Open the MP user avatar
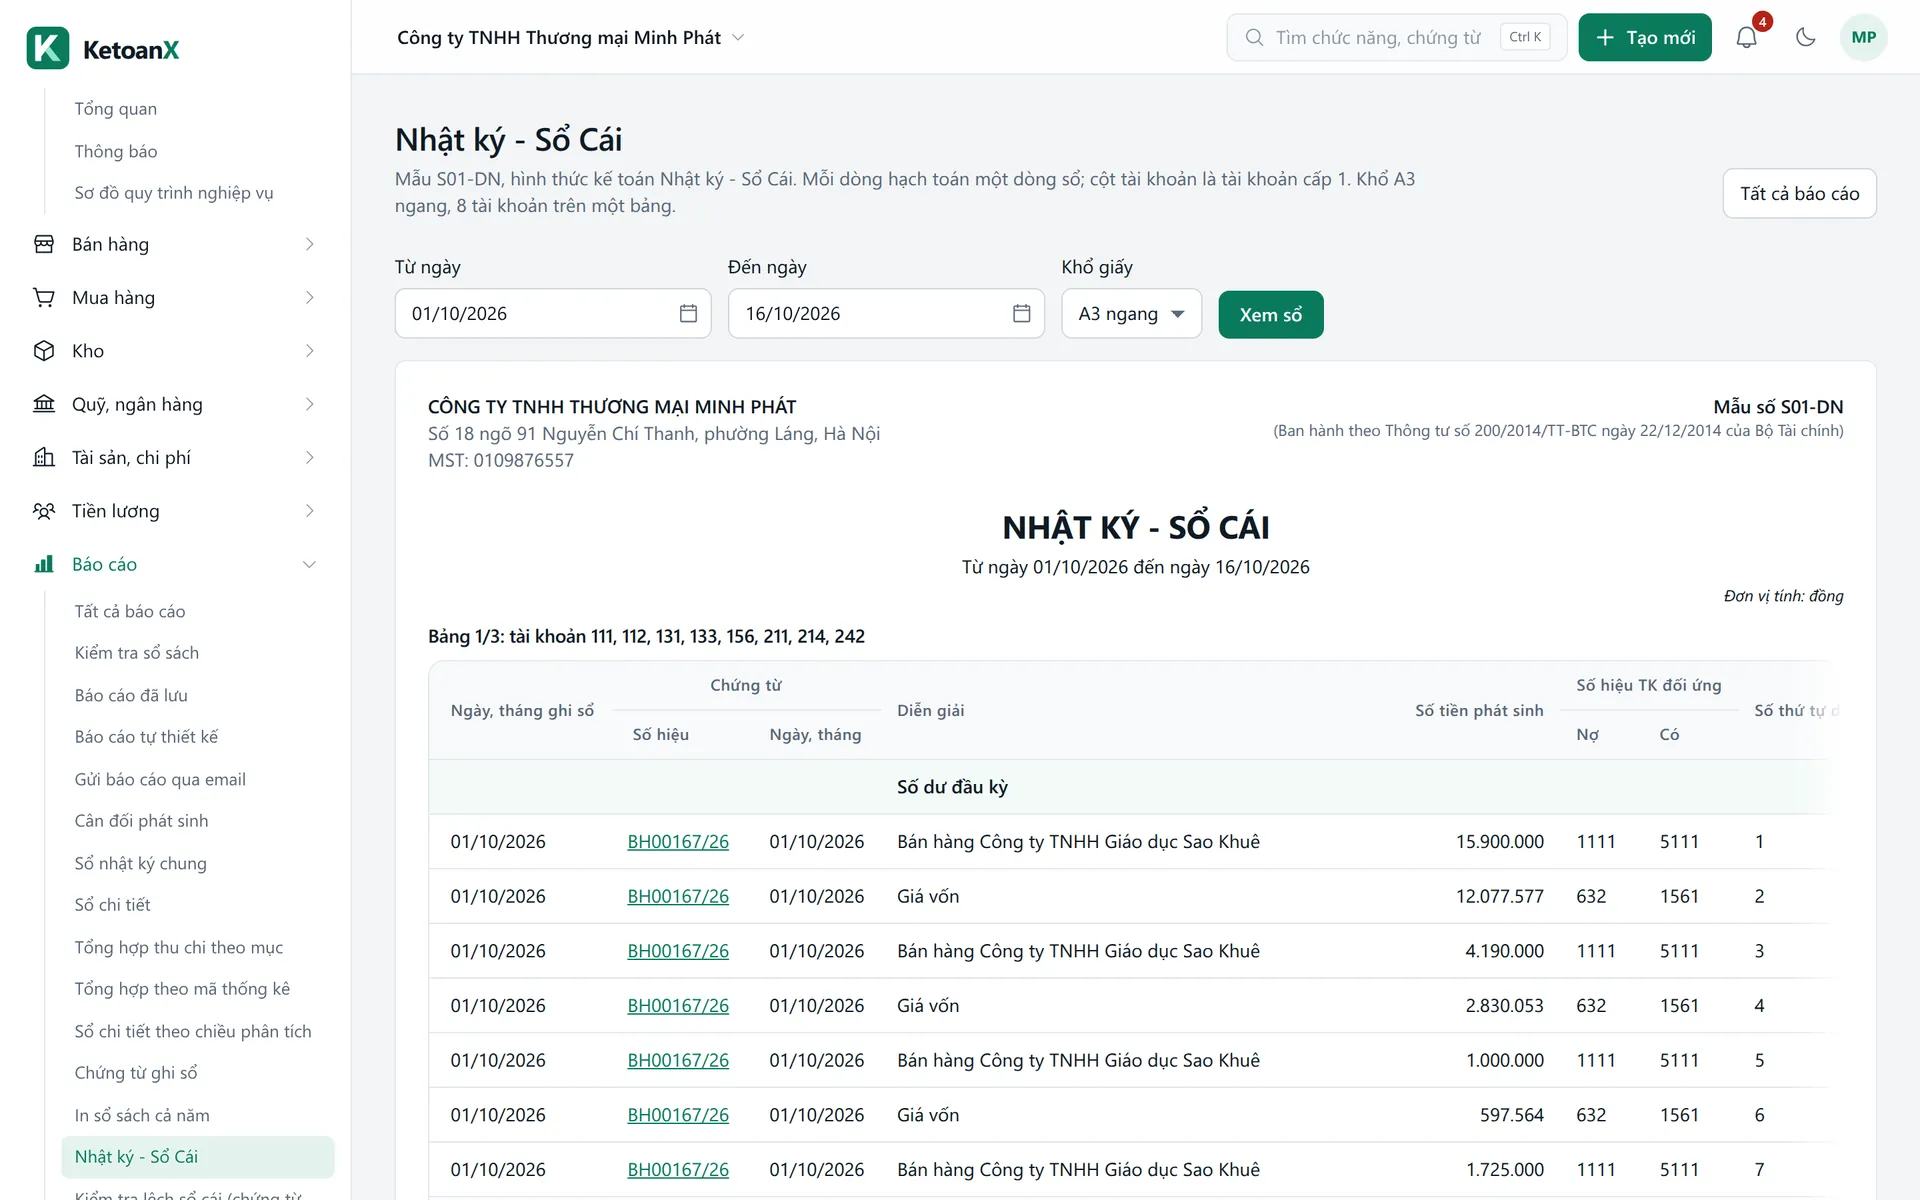Image resolution: width=1920 pixels, height=1200 pixels. point(1863,38)
